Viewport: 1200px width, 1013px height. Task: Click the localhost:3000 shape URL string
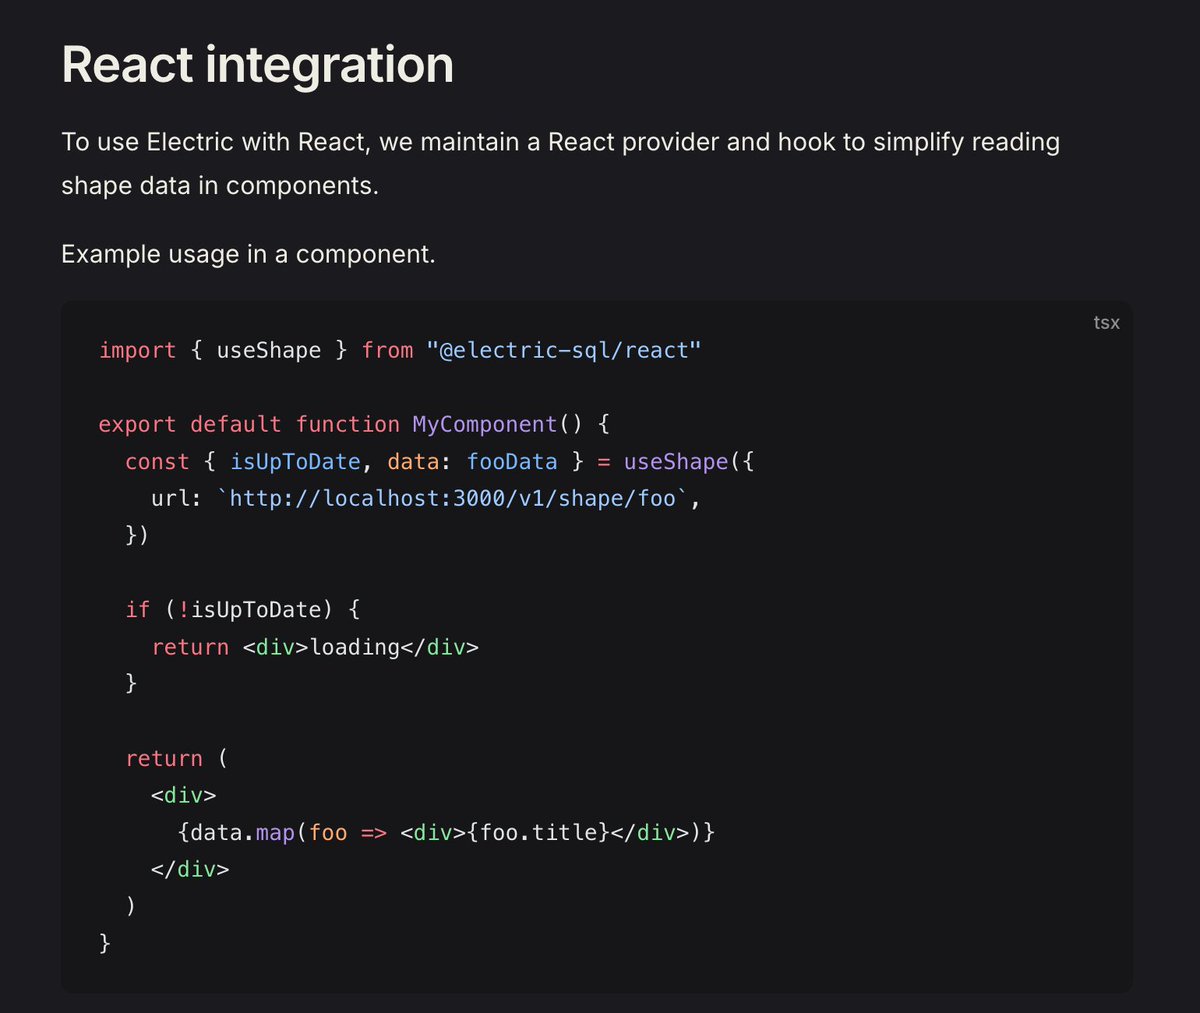(453, 498)
